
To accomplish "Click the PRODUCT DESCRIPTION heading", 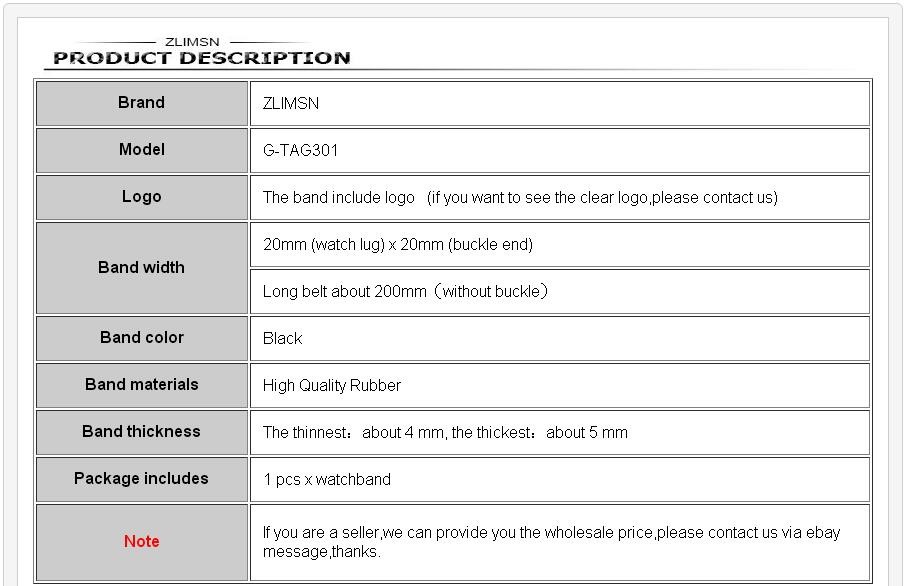I will click(x=202, y=58).
